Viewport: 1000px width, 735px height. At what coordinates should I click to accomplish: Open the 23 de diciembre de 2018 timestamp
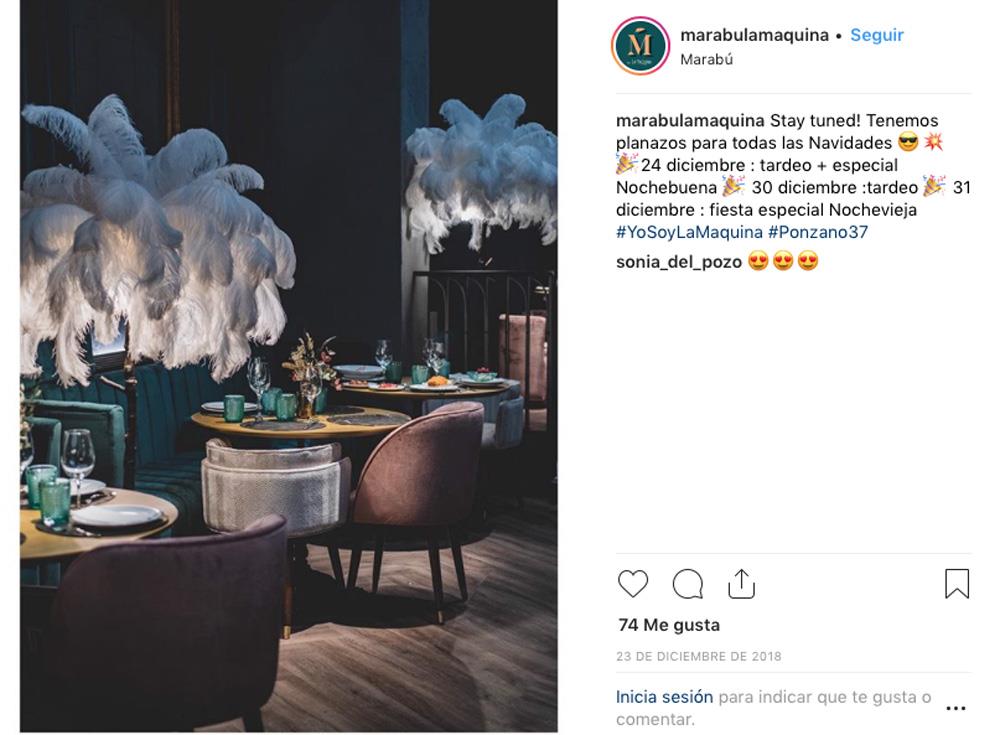(x=698, y=656)
